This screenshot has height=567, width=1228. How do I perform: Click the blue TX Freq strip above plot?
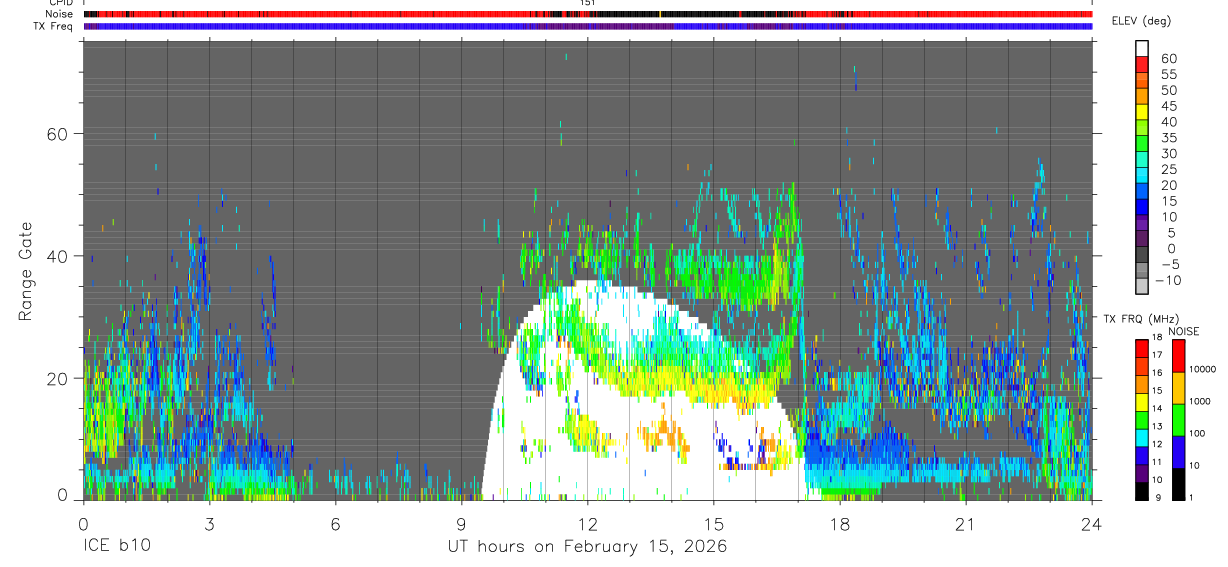tap(587, 26)
